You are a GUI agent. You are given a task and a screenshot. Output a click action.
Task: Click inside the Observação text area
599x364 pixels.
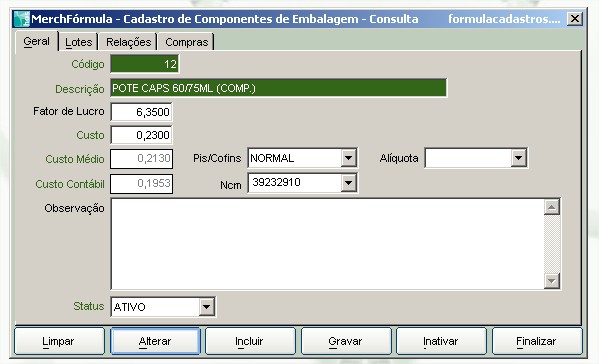pyautogui.click(x=327, y=244)
